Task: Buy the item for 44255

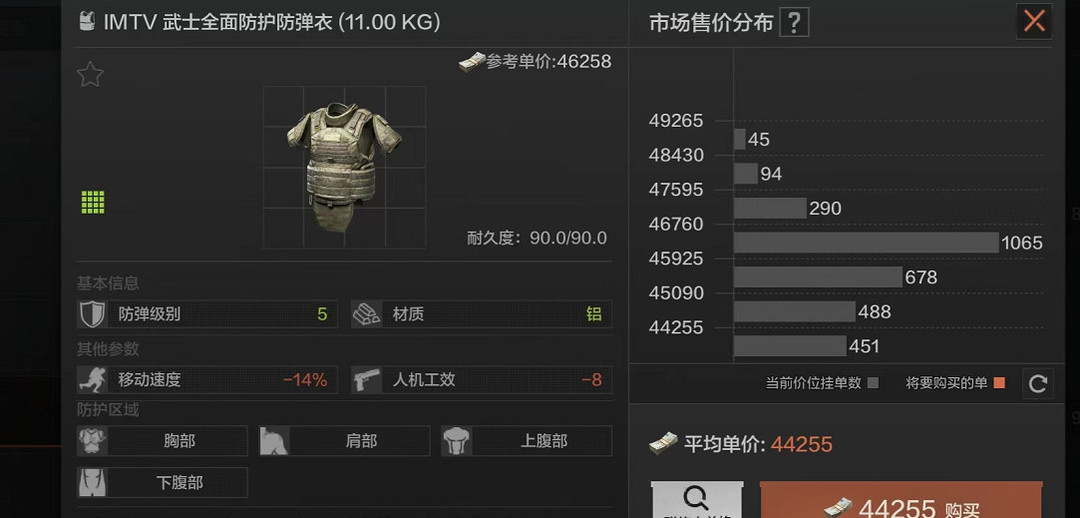Action: pos(901,501)
